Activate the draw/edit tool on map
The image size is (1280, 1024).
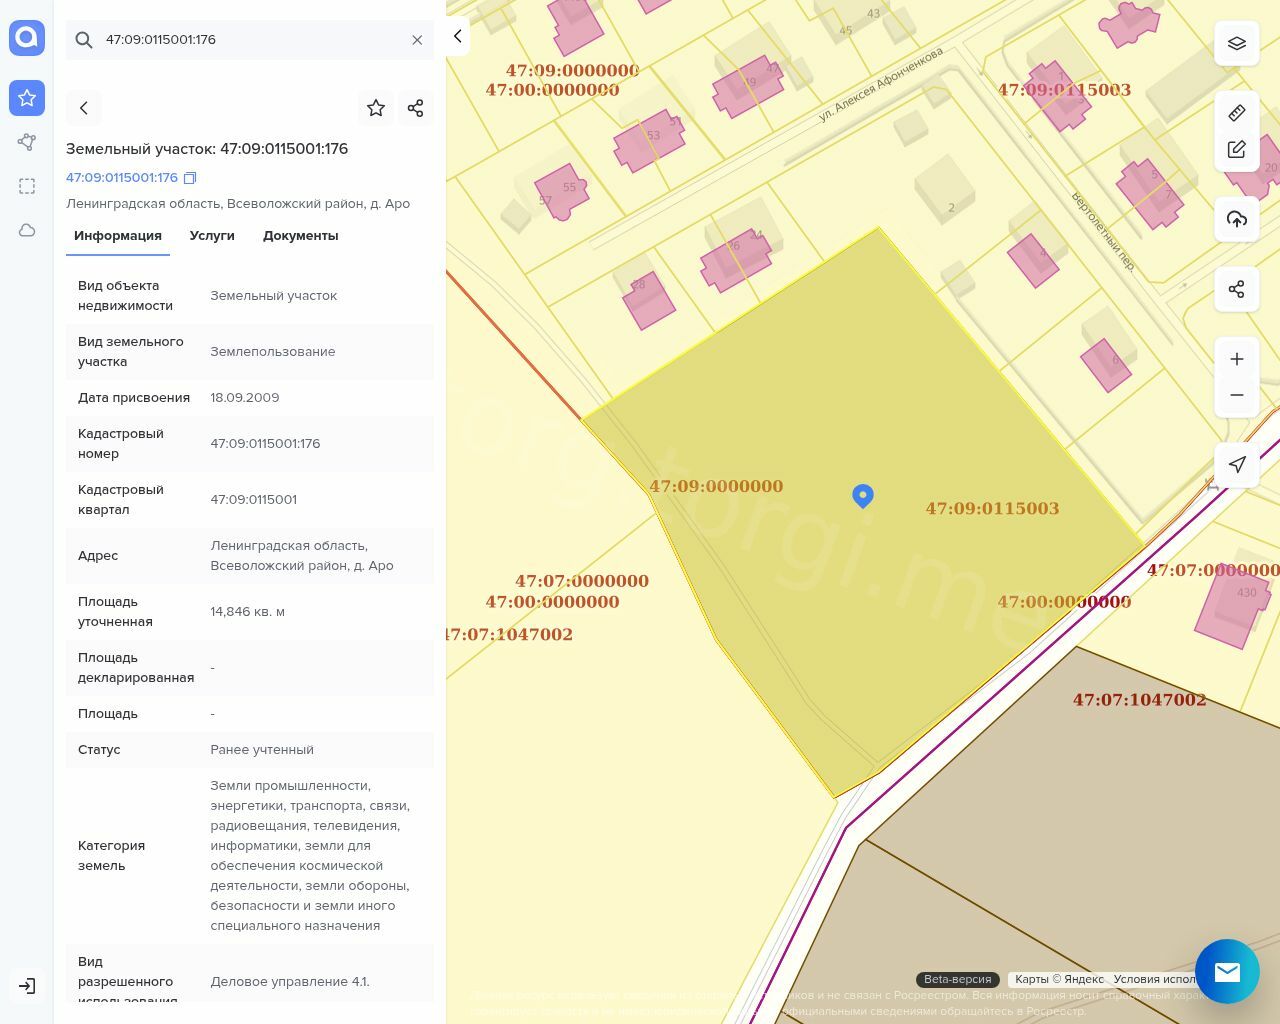click(1236, 150)
